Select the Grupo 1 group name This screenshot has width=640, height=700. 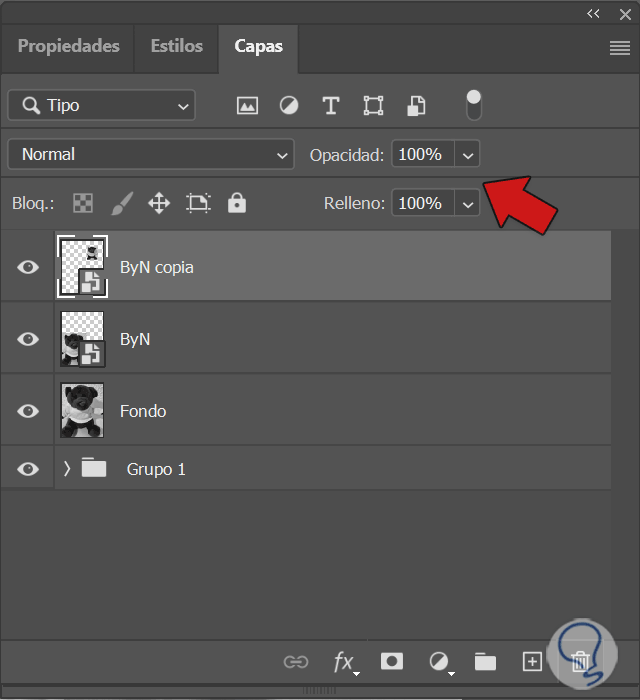(x=156, y=469)
